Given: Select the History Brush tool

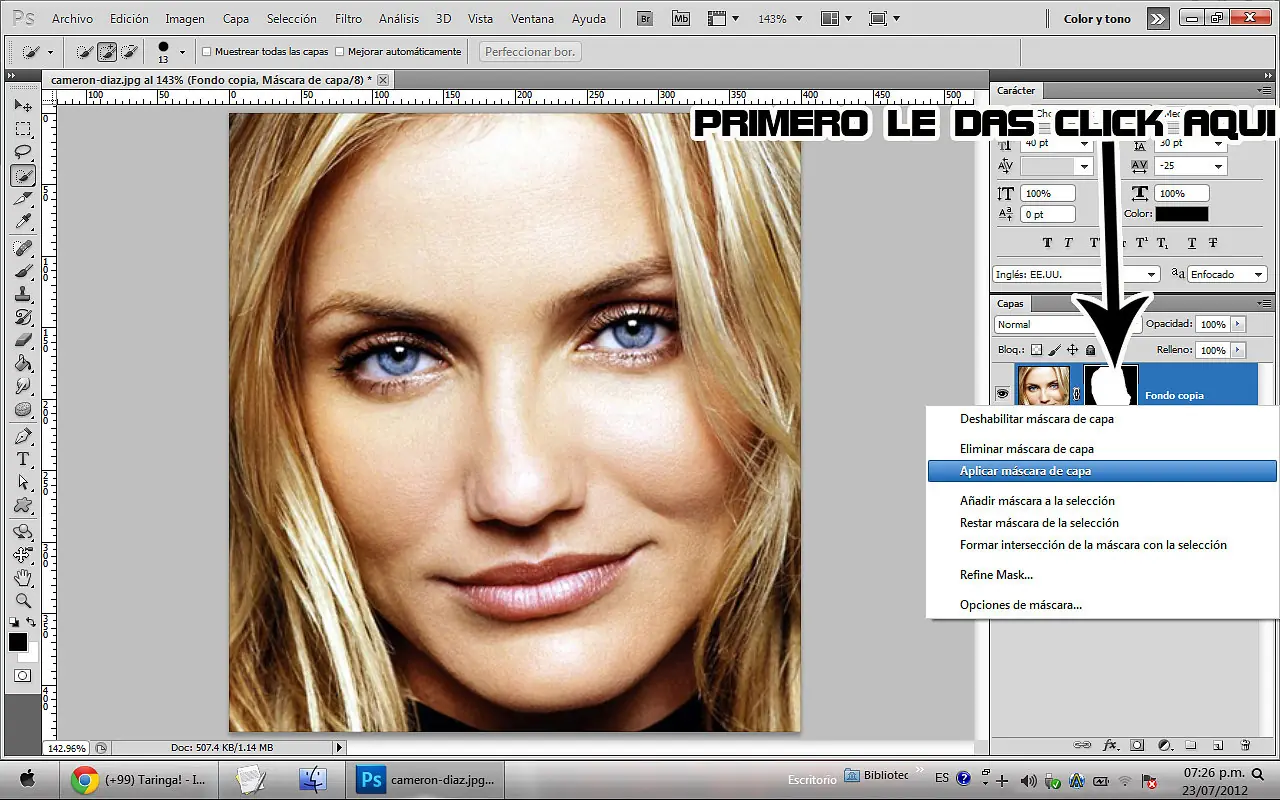Looking at the screenshot, I should click(23, 317).
